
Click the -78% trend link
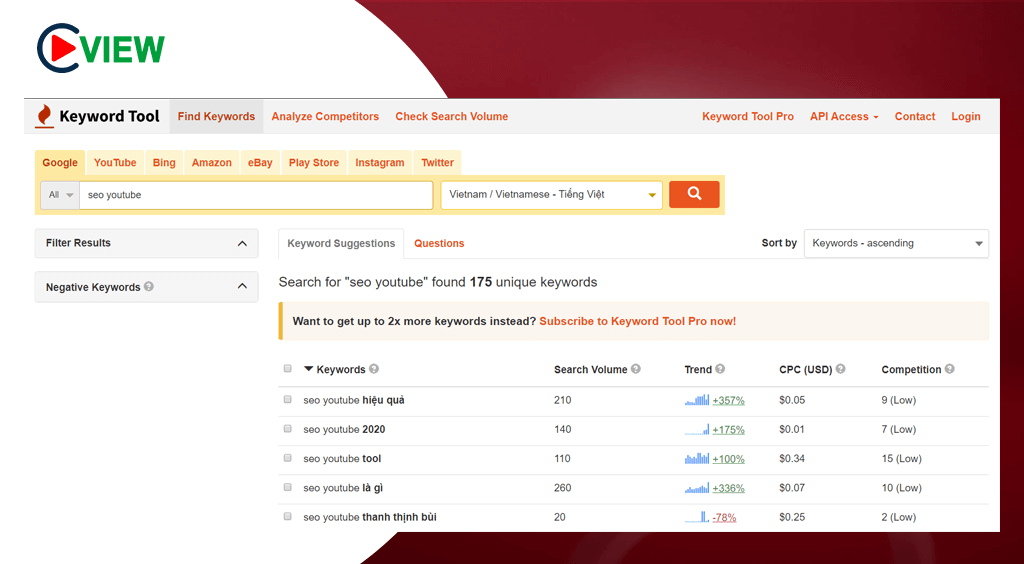click(x=724, y=518)
